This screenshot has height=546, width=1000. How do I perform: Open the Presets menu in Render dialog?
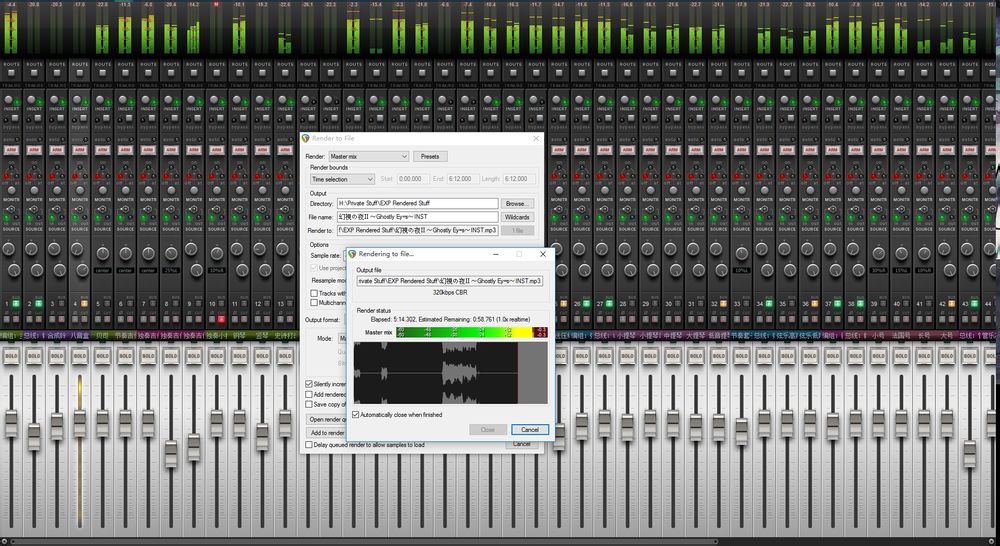tap(430, 157)
